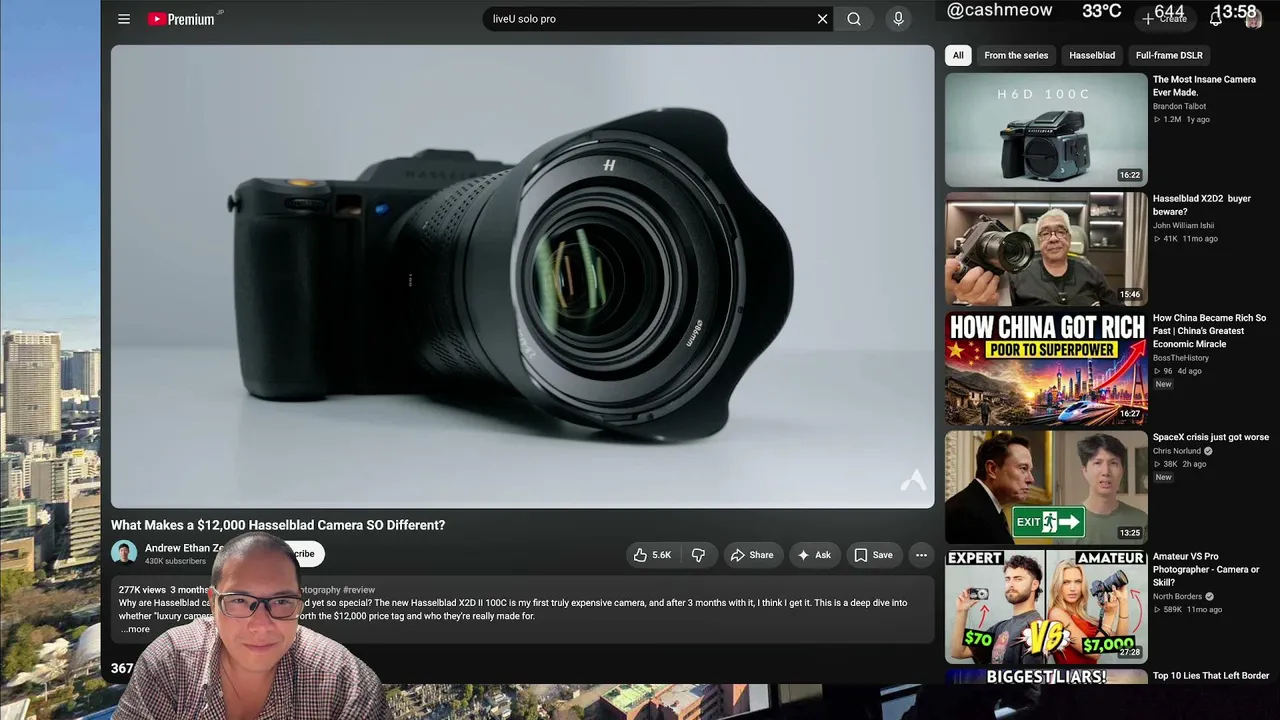Select the 'From the series' chip
This screenshot has height=720, width=1280.
[1016, 55]
